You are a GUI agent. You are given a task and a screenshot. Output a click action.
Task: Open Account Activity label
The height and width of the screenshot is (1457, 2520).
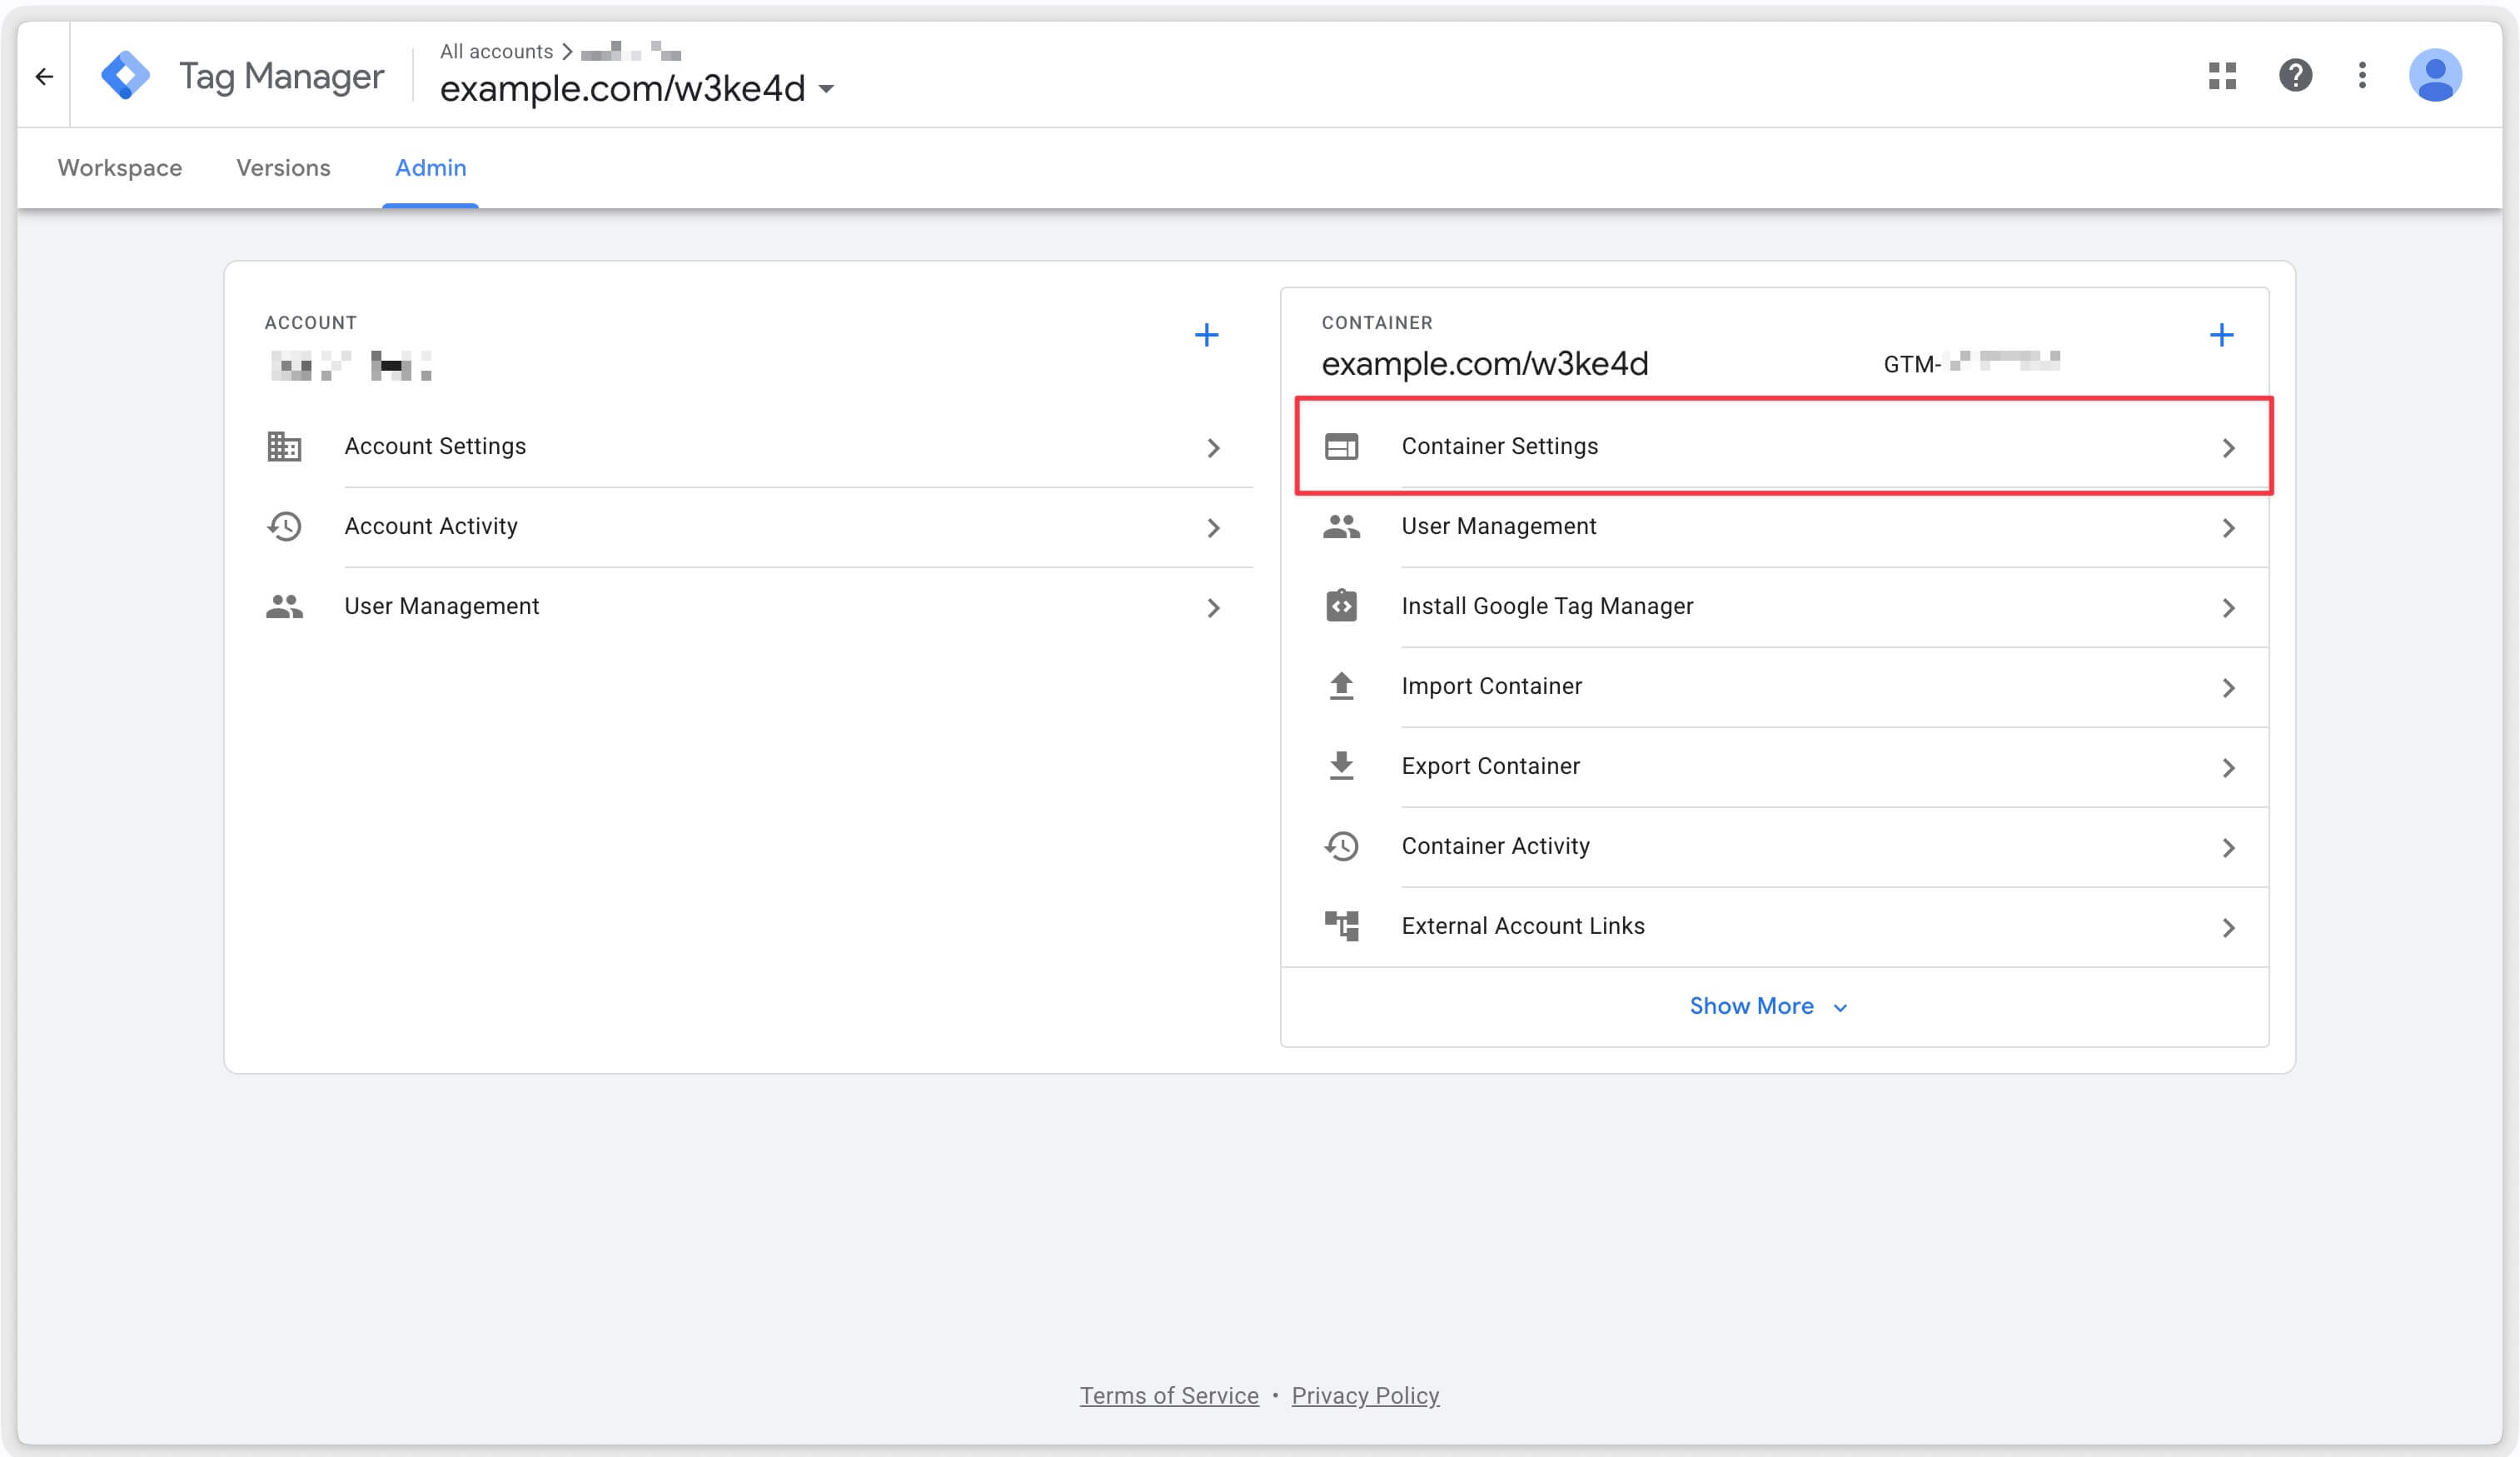pos(431,526)
